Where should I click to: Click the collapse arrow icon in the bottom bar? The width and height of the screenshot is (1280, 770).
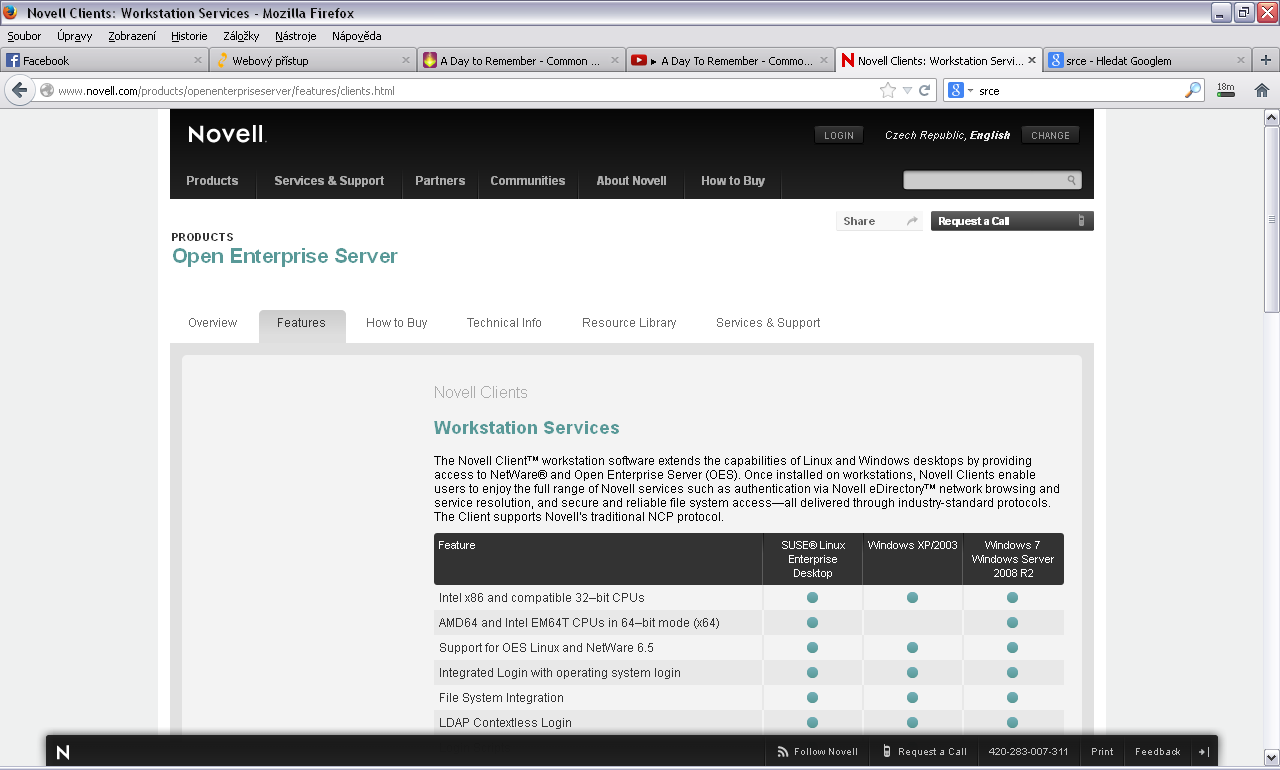1204,752
